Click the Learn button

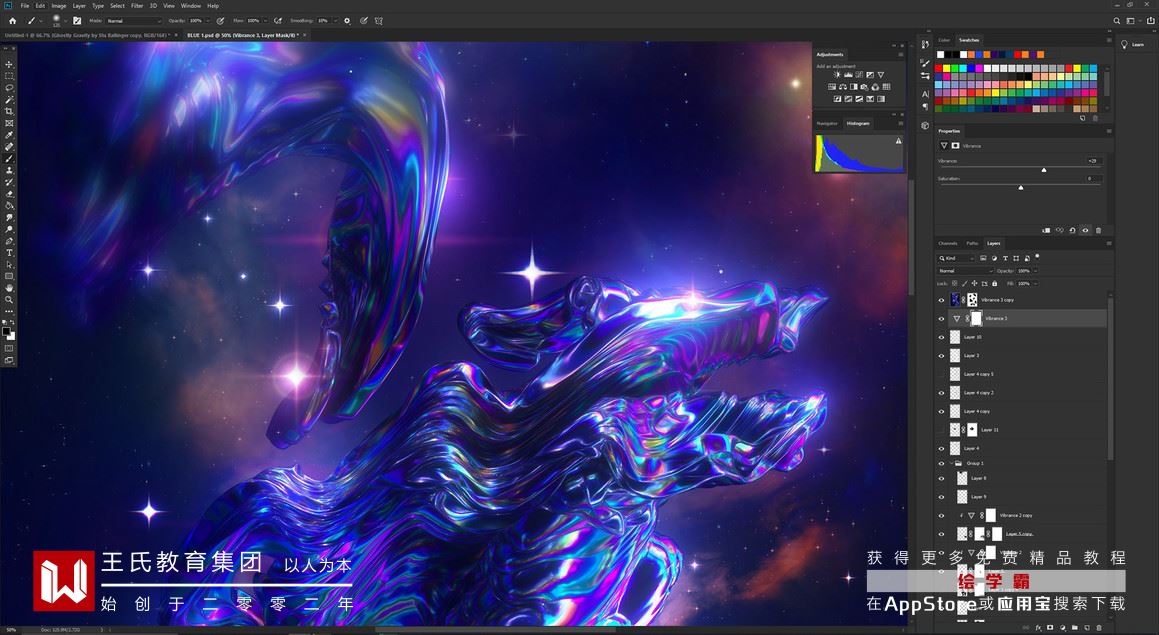1133,44
